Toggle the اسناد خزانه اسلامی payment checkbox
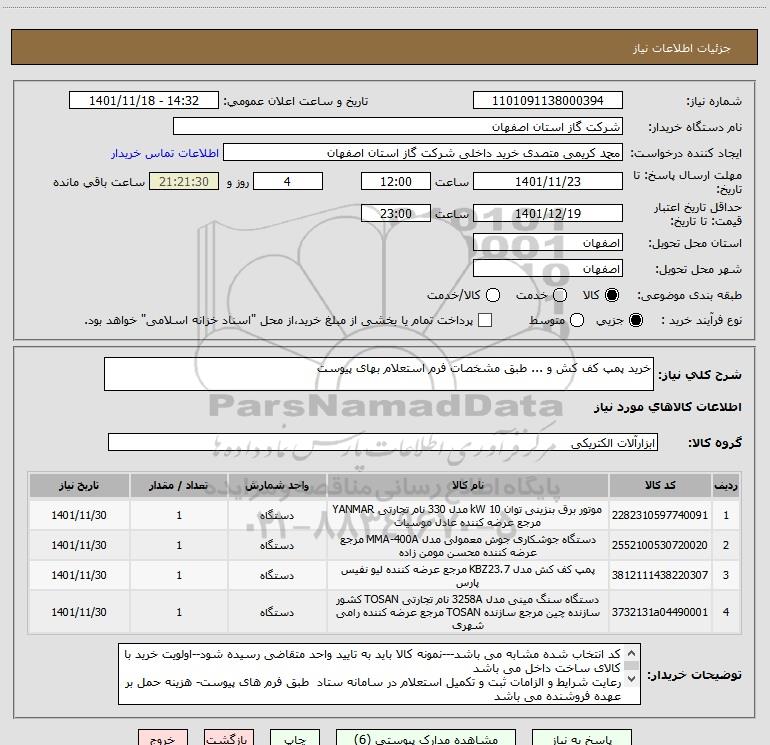Viewport: 770px width, 745px height. click(485, 320)
